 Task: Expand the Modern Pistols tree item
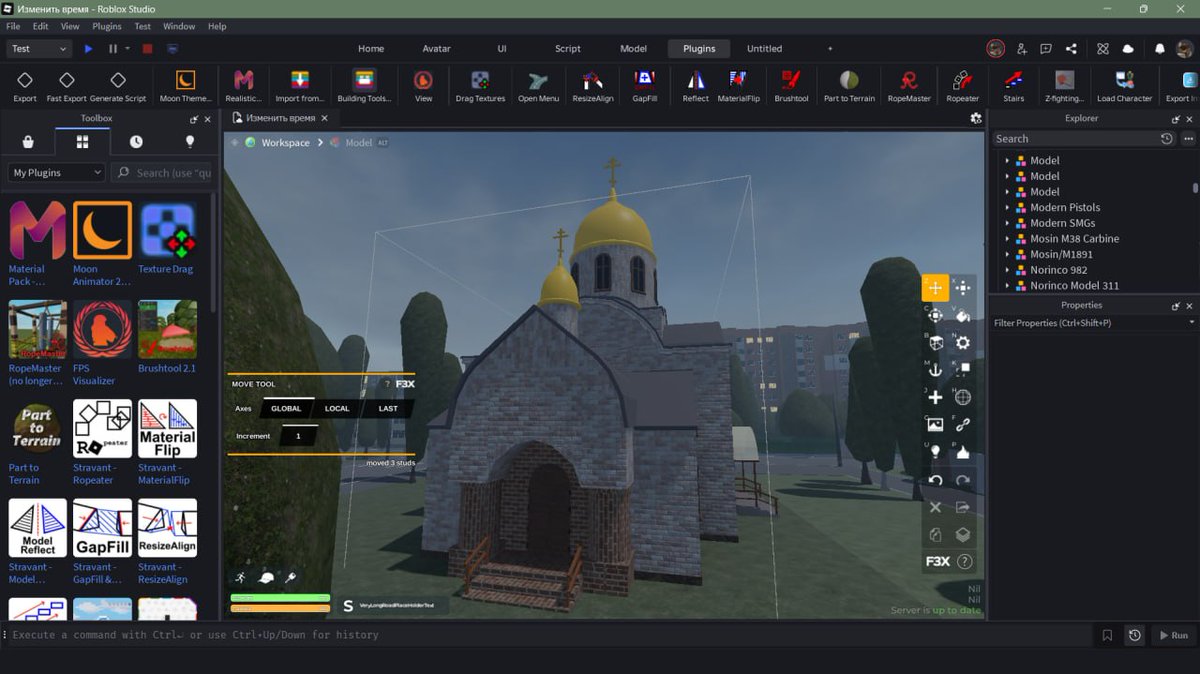(1007, 208)
